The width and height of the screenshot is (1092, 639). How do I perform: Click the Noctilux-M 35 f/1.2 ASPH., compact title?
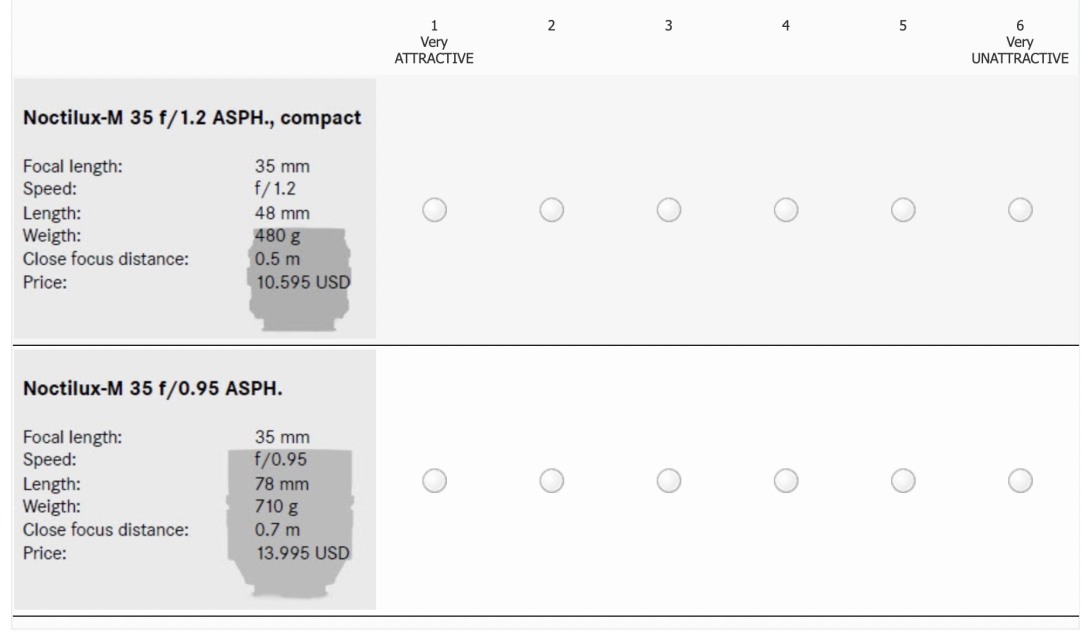pos(192,119)
